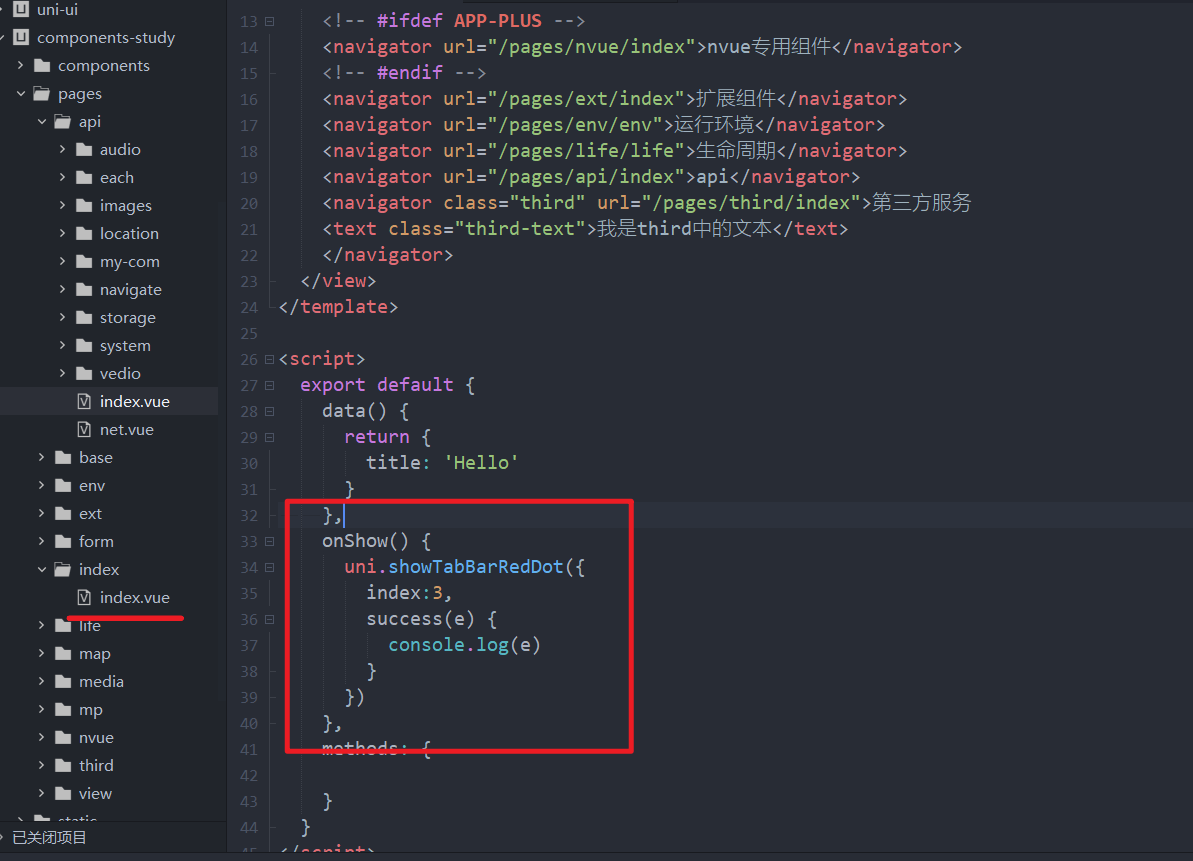Click the #endif comment line
The width and height of the screenshot is (1193, 861).
click(x=404, y=73)
